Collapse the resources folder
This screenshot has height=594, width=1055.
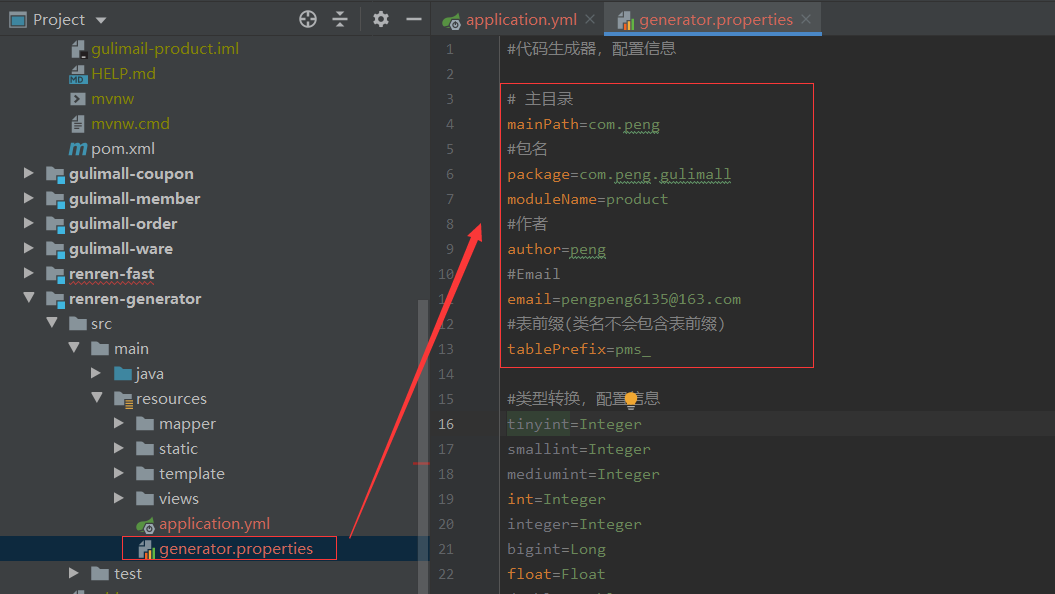coord(97,398)
